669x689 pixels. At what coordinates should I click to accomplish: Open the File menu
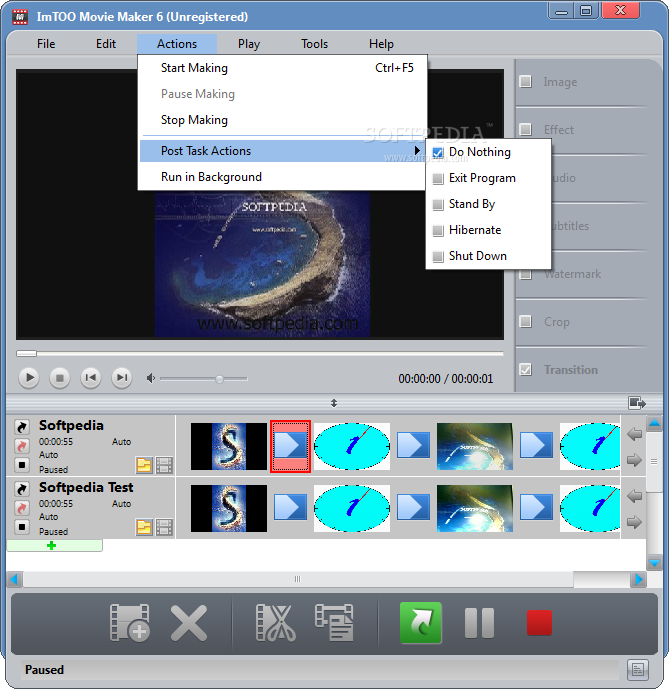click(46, 44)
